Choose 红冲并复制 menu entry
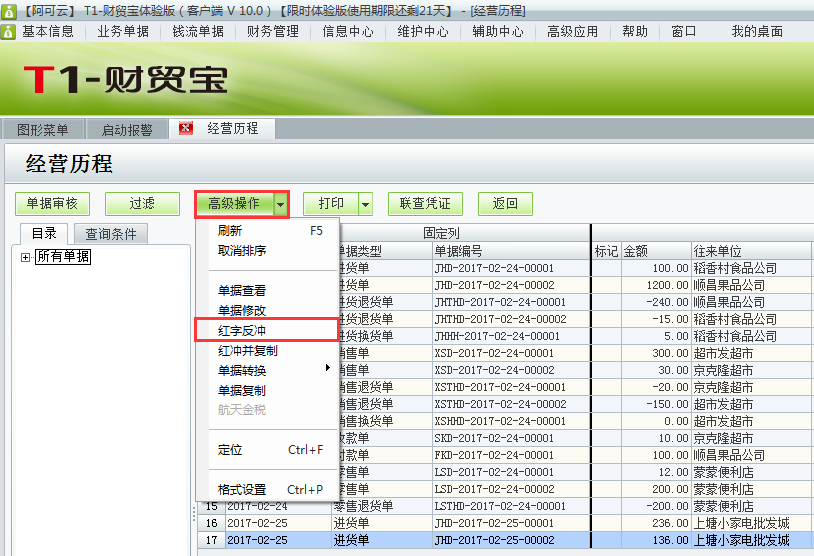The height and width of the screenshot is (556, 814). point(268,350)
